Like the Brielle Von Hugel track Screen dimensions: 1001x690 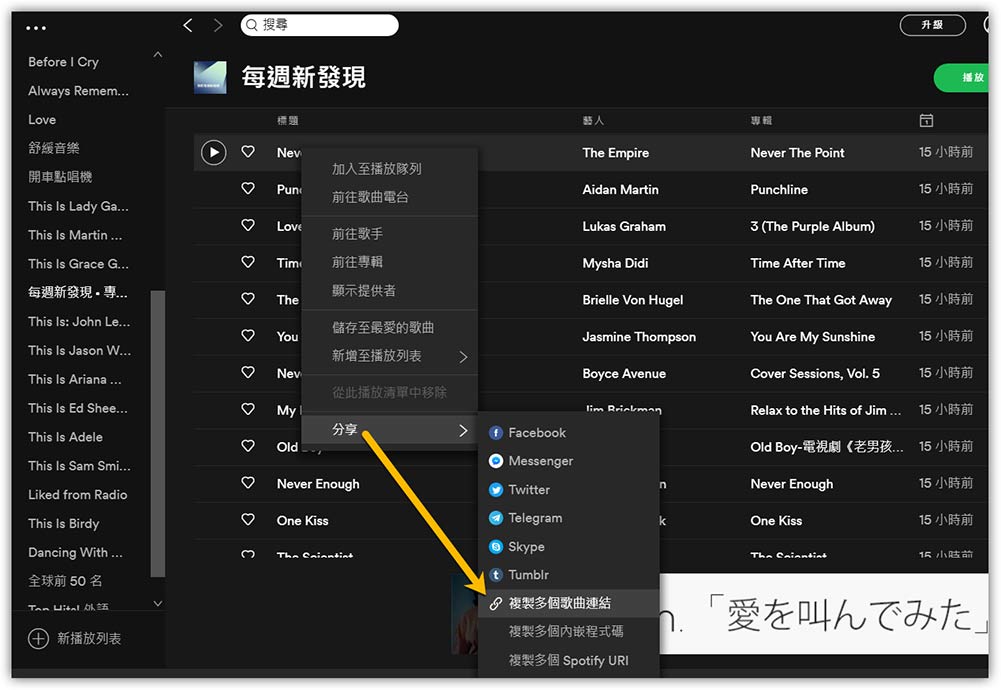[x=248, y=299]
